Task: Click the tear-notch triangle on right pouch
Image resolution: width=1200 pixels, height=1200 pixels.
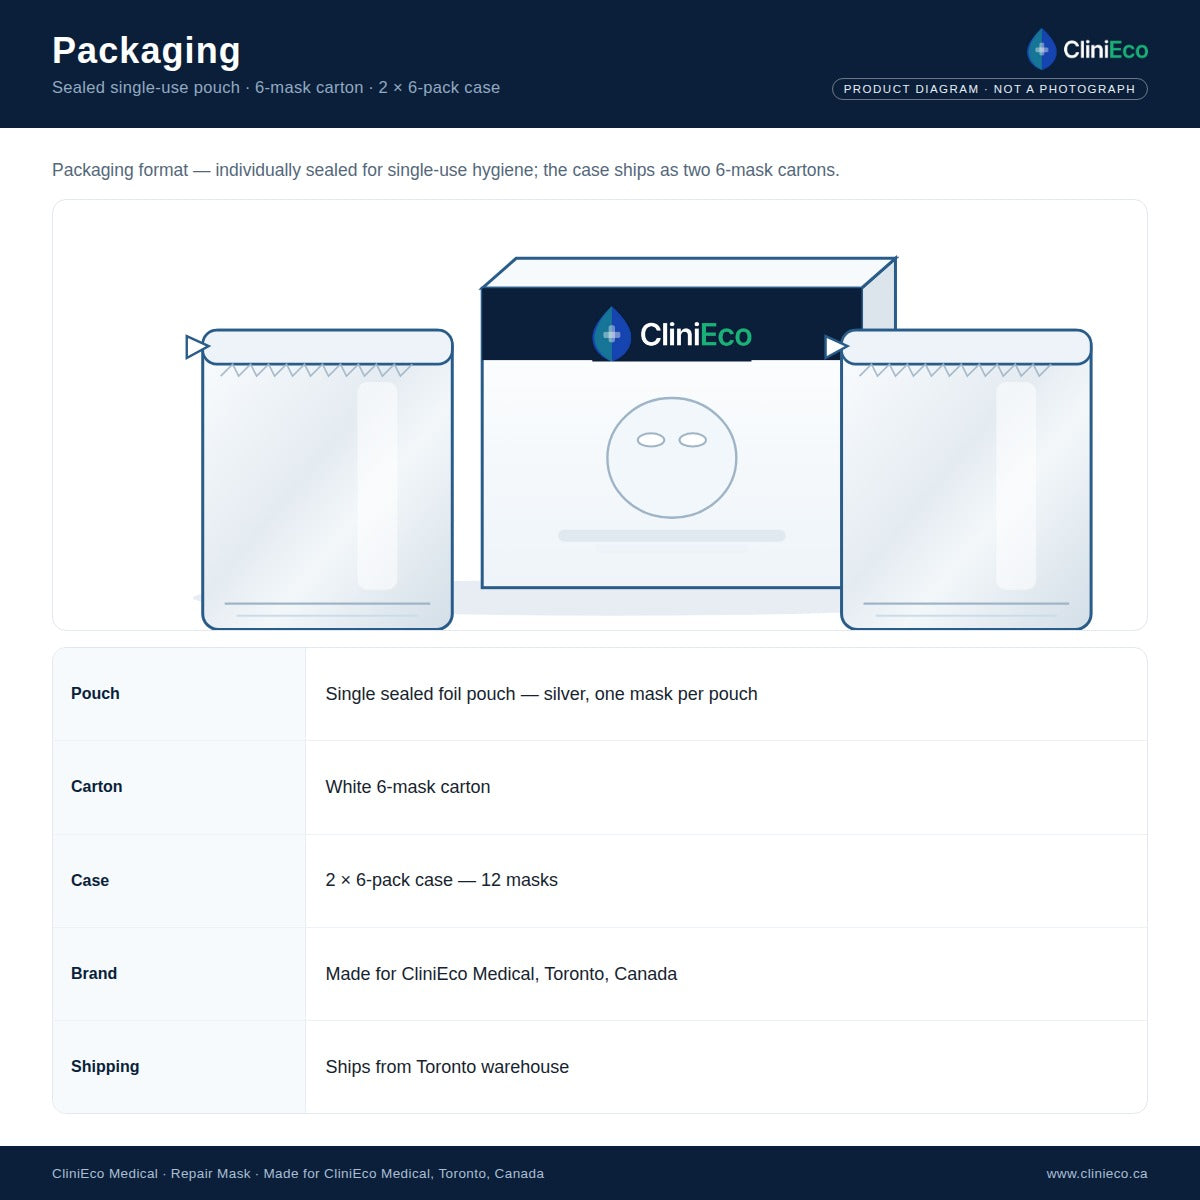Action: (x=836, y=347)
